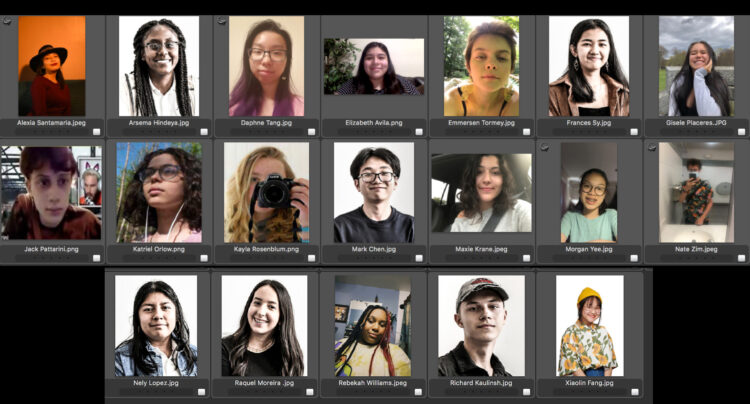Click the badge icon on Nate Zim cell
750x404 pixels.
tap(652, 147)
